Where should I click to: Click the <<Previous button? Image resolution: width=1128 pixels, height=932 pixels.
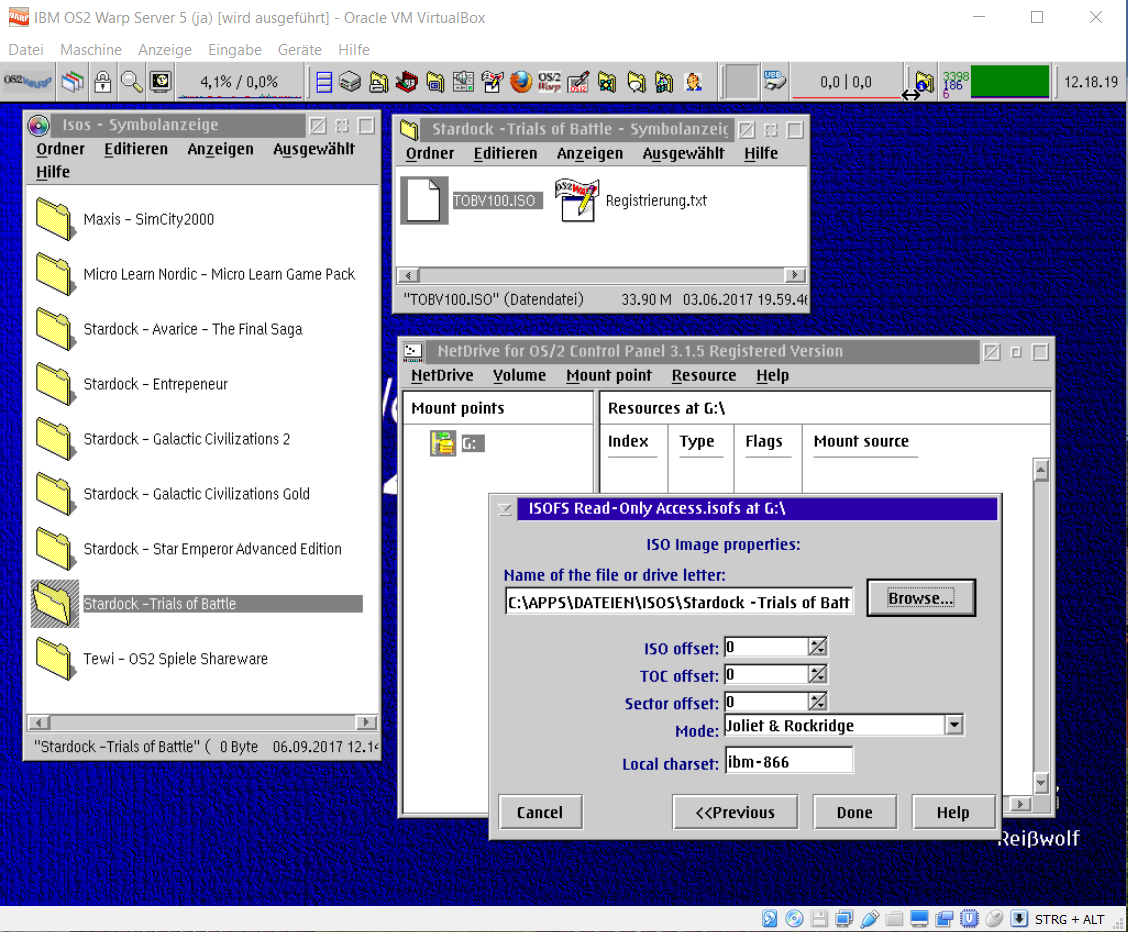click(x=734, y=812)
